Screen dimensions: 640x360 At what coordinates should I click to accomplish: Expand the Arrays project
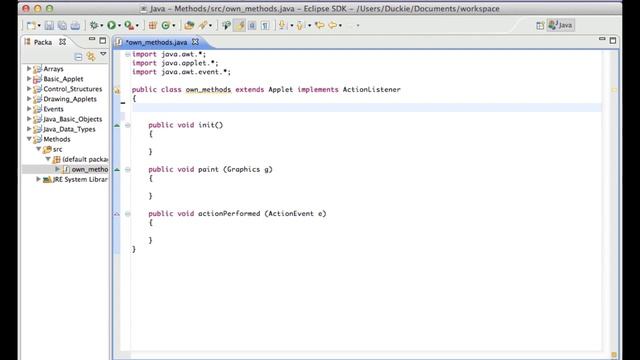point(29,69)
